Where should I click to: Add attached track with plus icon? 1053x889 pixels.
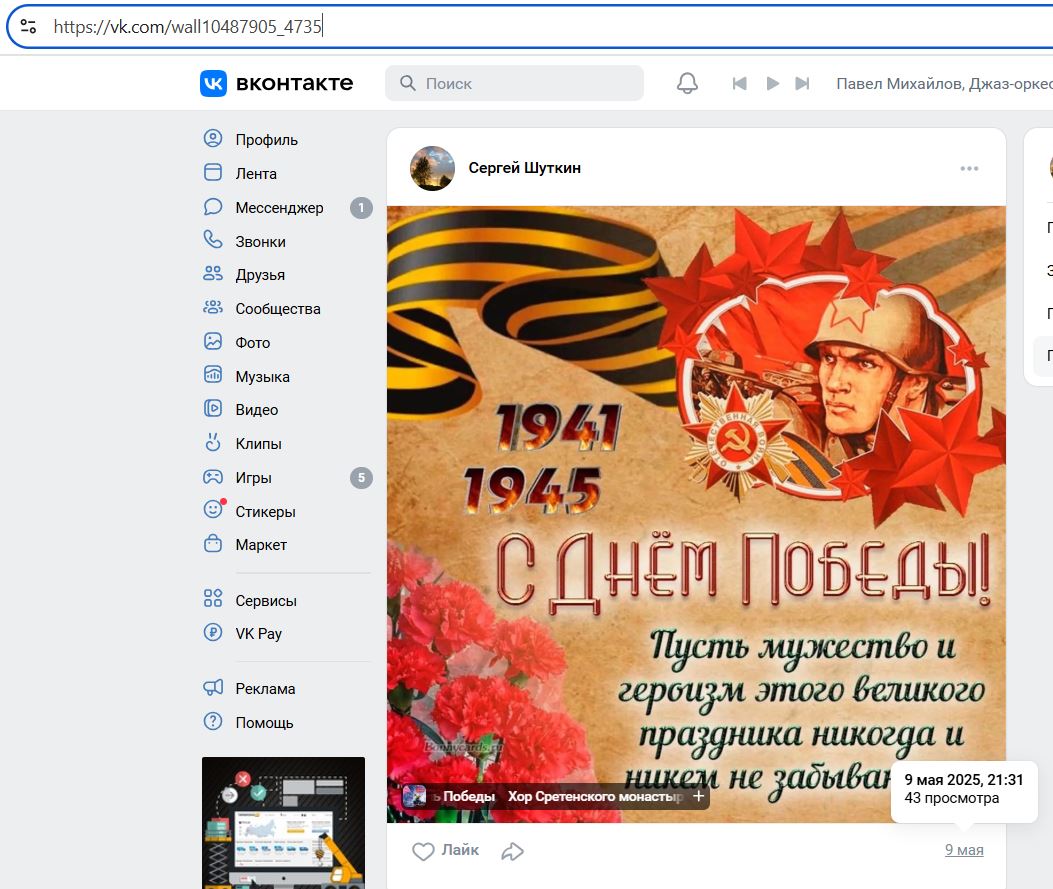coord(698,796)
